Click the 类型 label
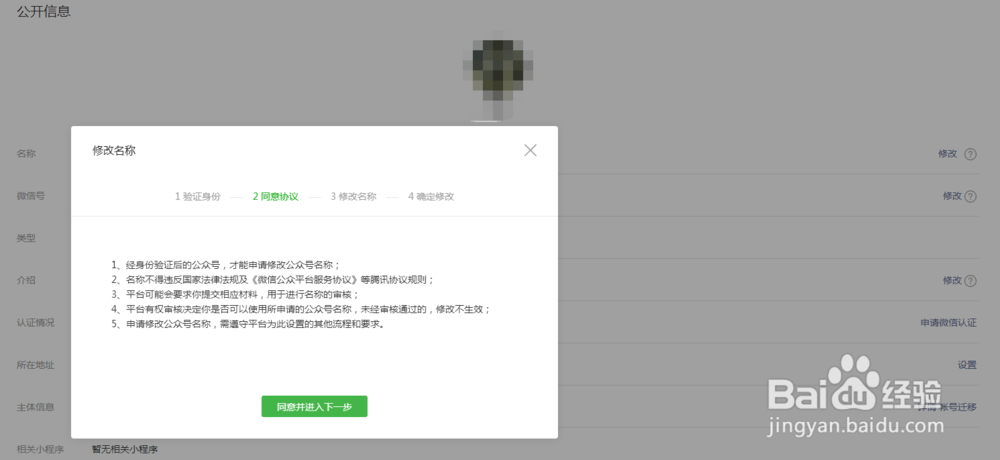 [x=26, y=238]
